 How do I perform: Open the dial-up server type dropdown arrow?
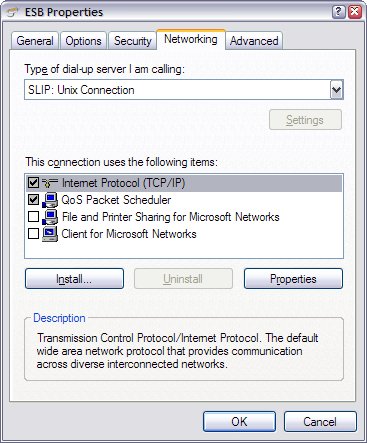(336, 90)
